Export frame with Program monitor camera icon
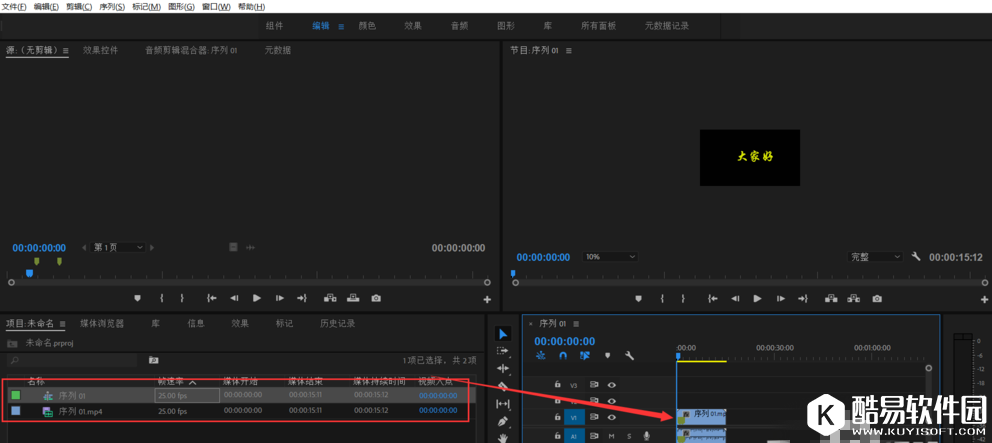 coord(877,298)
